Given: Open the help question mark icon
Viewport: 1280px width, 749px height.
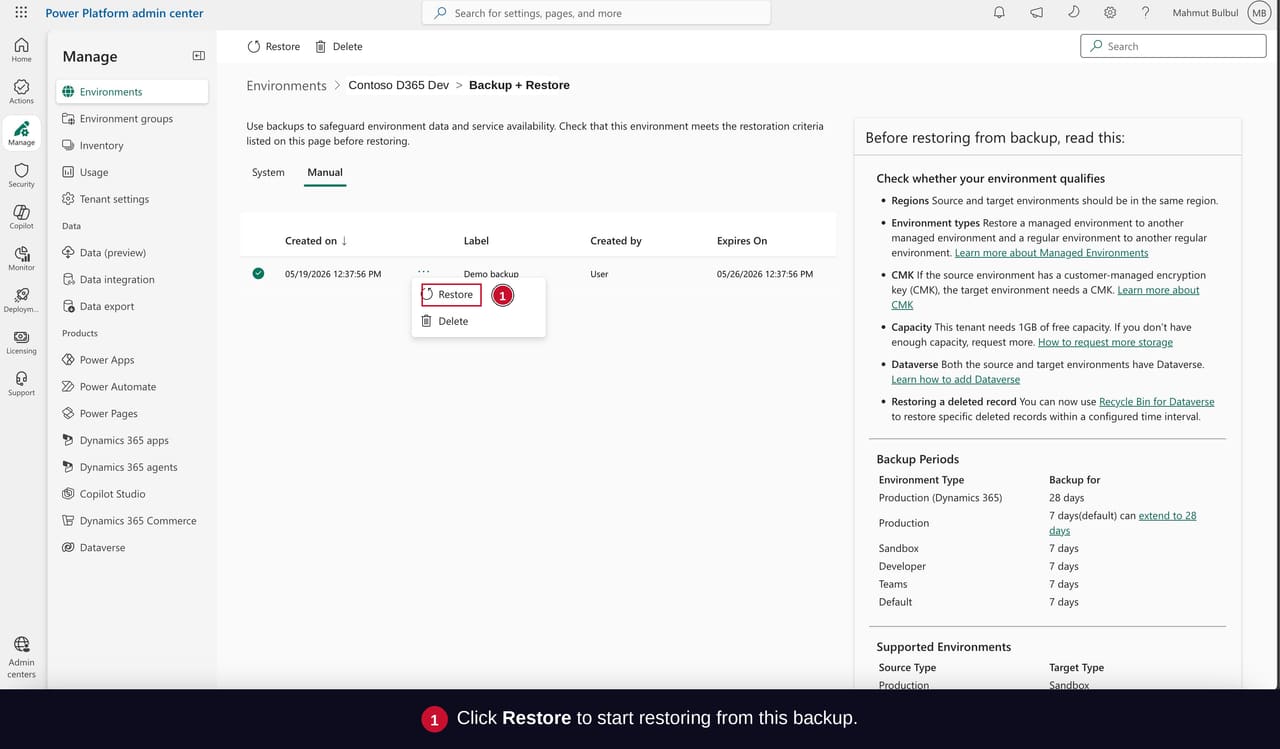Looking at the screenshot, I should [1145, 13].
